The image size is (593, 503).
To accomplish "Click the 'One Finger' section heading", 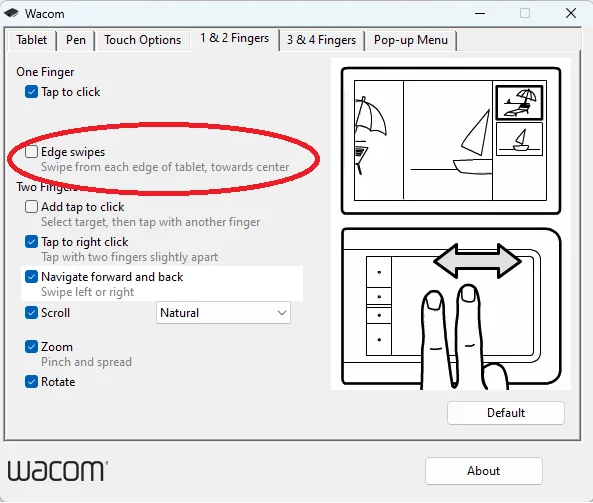I will (x=45, y=72).
